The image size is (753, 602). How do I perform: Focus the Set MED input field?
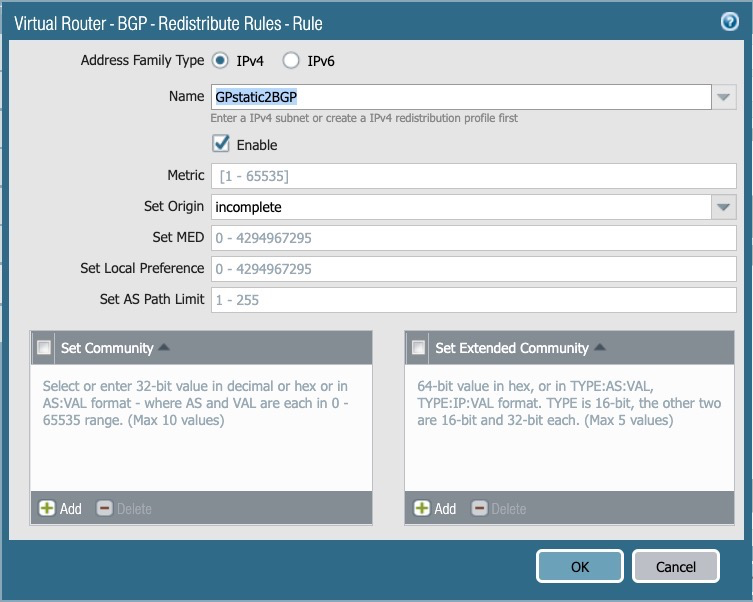(x=474, y=238)
